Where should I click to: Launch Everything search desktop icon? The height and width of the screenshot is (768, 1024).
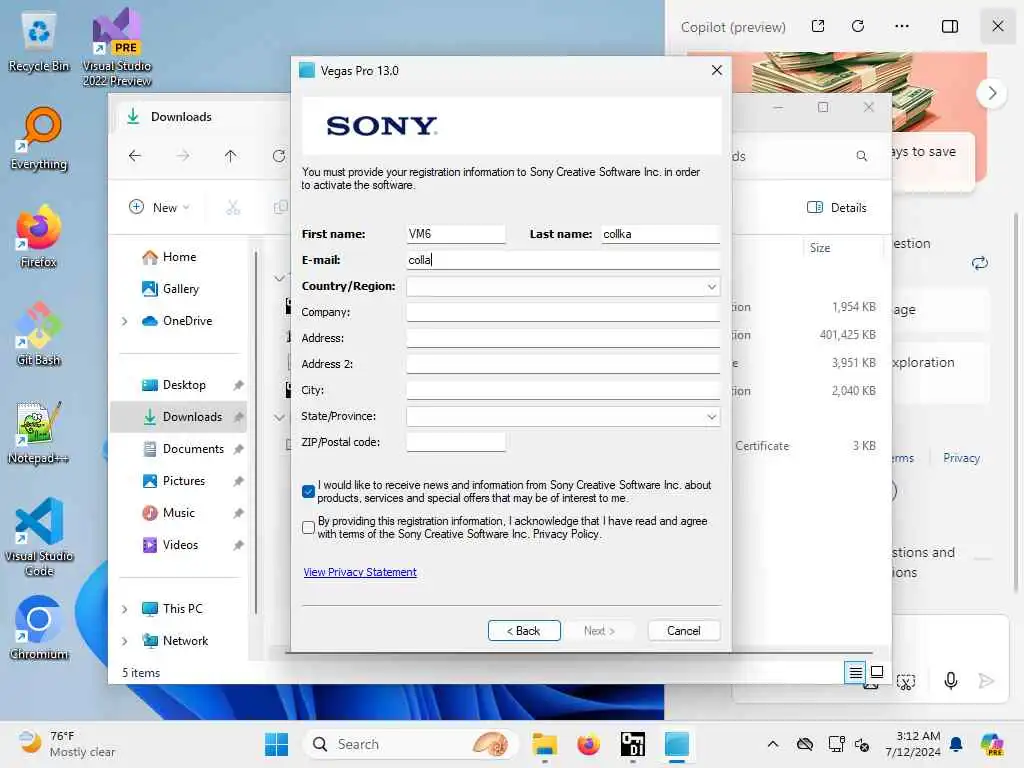point(39,138)
